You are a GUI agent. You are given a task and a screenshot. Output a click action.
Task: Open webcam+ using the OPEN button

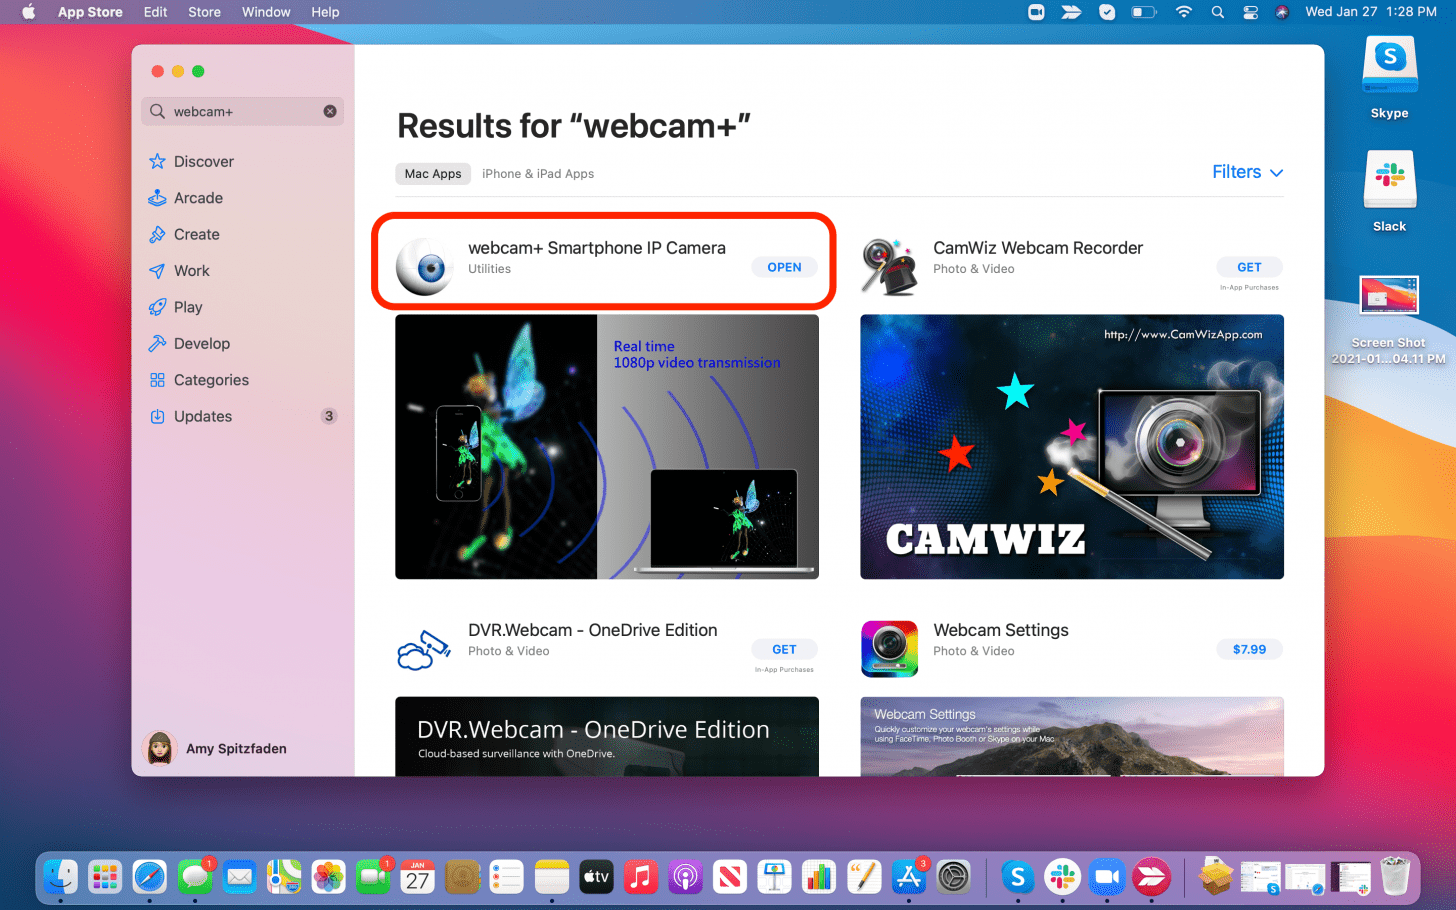click(x=784, y=267)
